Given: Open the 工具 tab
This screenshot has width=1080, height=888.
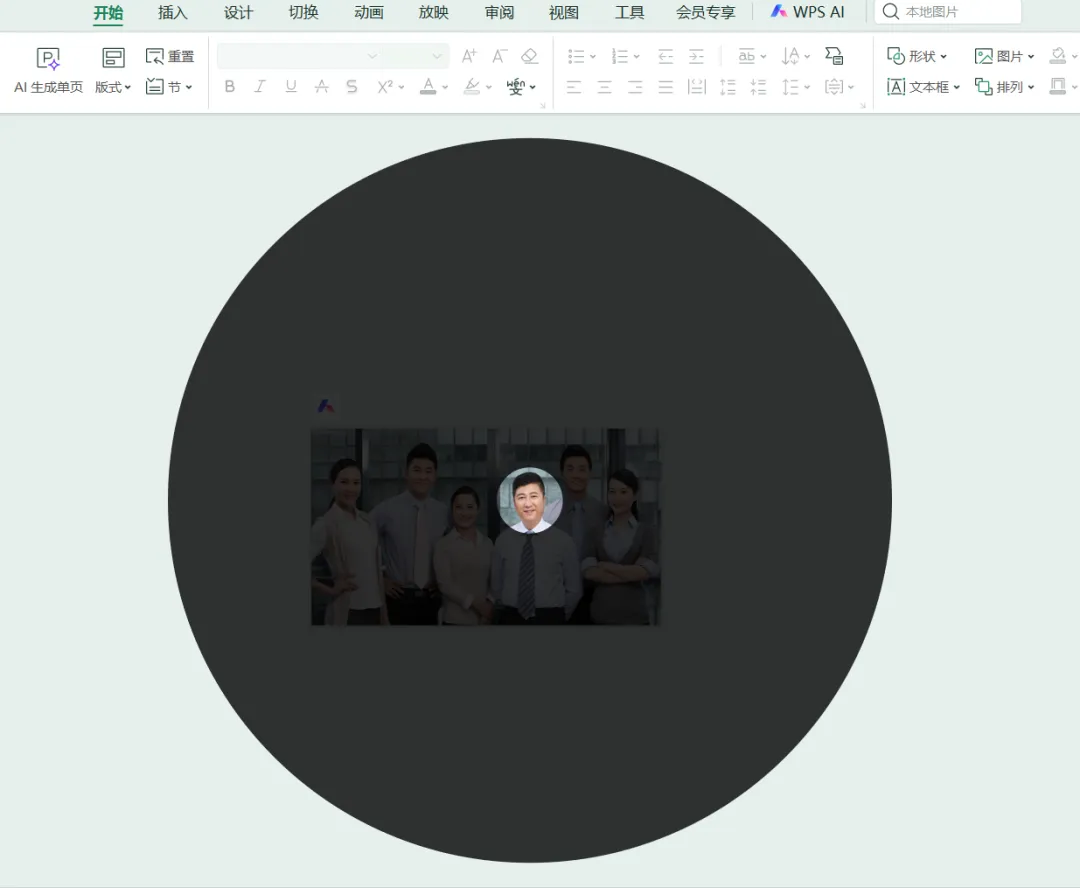Looking at the screenshot, I should 629,12.
